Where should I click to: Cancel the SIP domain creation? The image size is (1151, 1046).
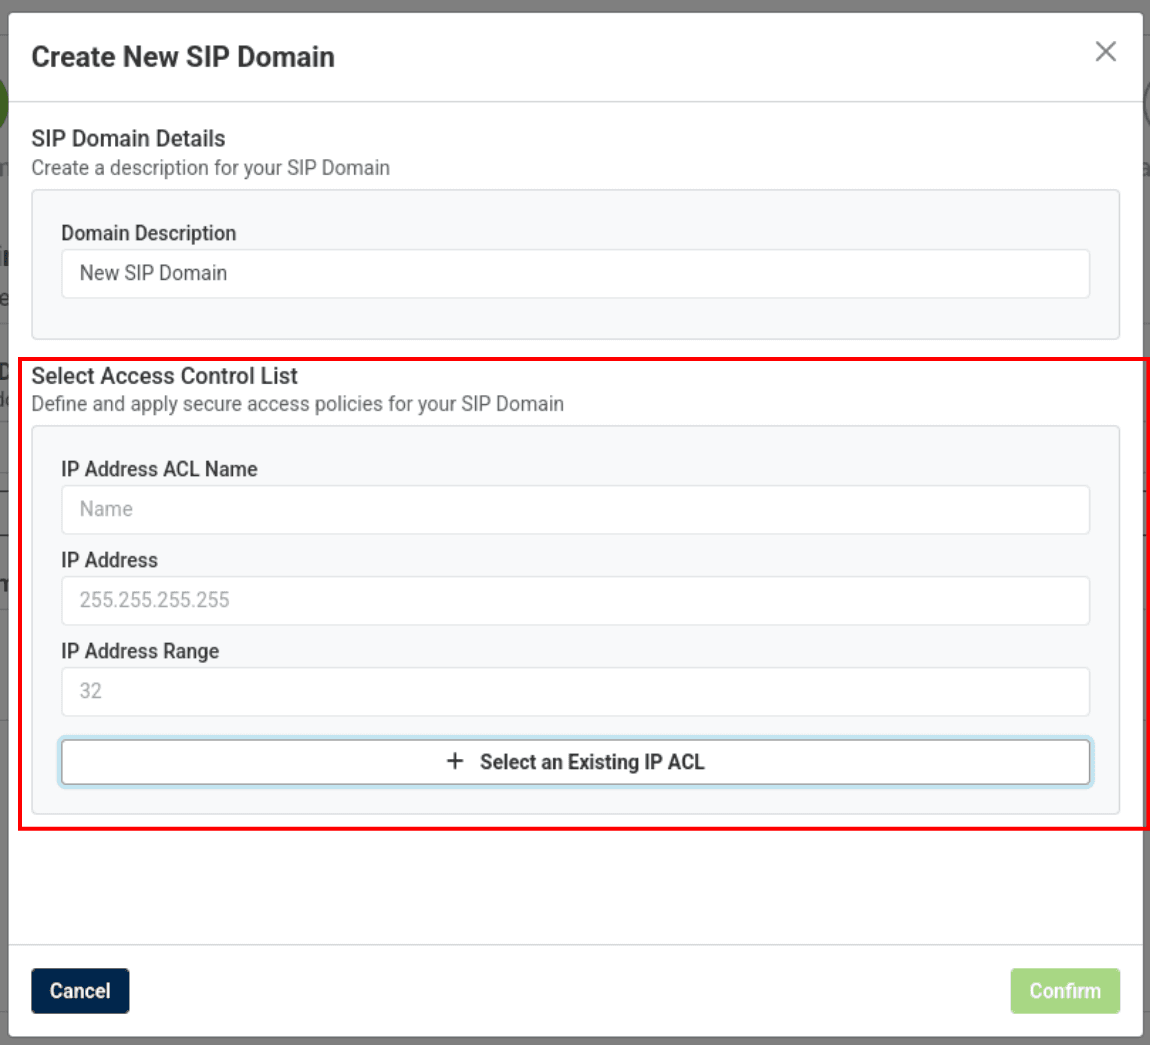point(80,991)
